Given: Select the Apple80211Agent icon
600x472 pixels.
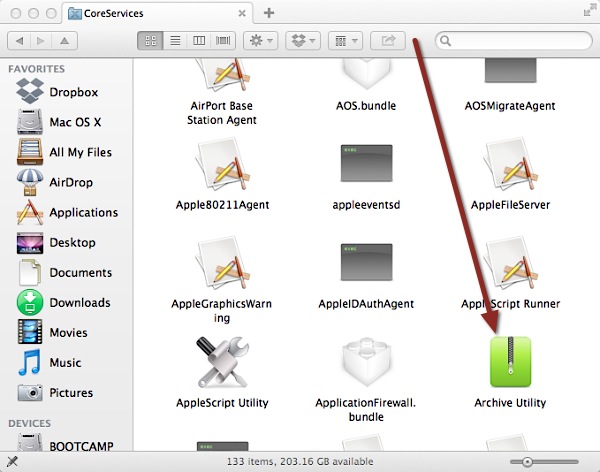Looking at the screenshot, I should click(222, 163).
